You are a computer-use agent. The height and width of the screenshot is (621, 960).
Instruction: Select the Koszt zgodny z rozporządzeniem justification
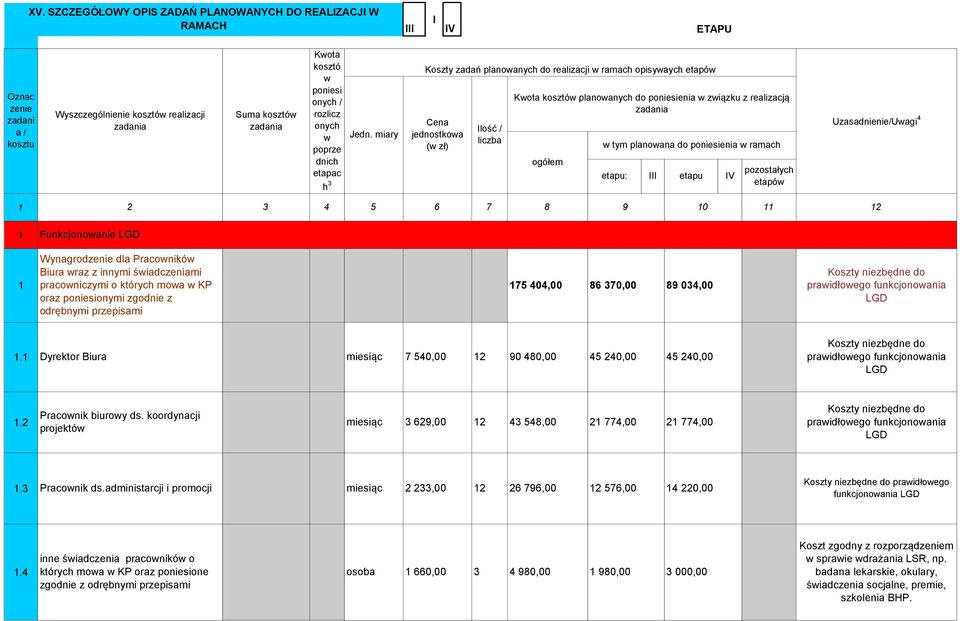(876, 571)
